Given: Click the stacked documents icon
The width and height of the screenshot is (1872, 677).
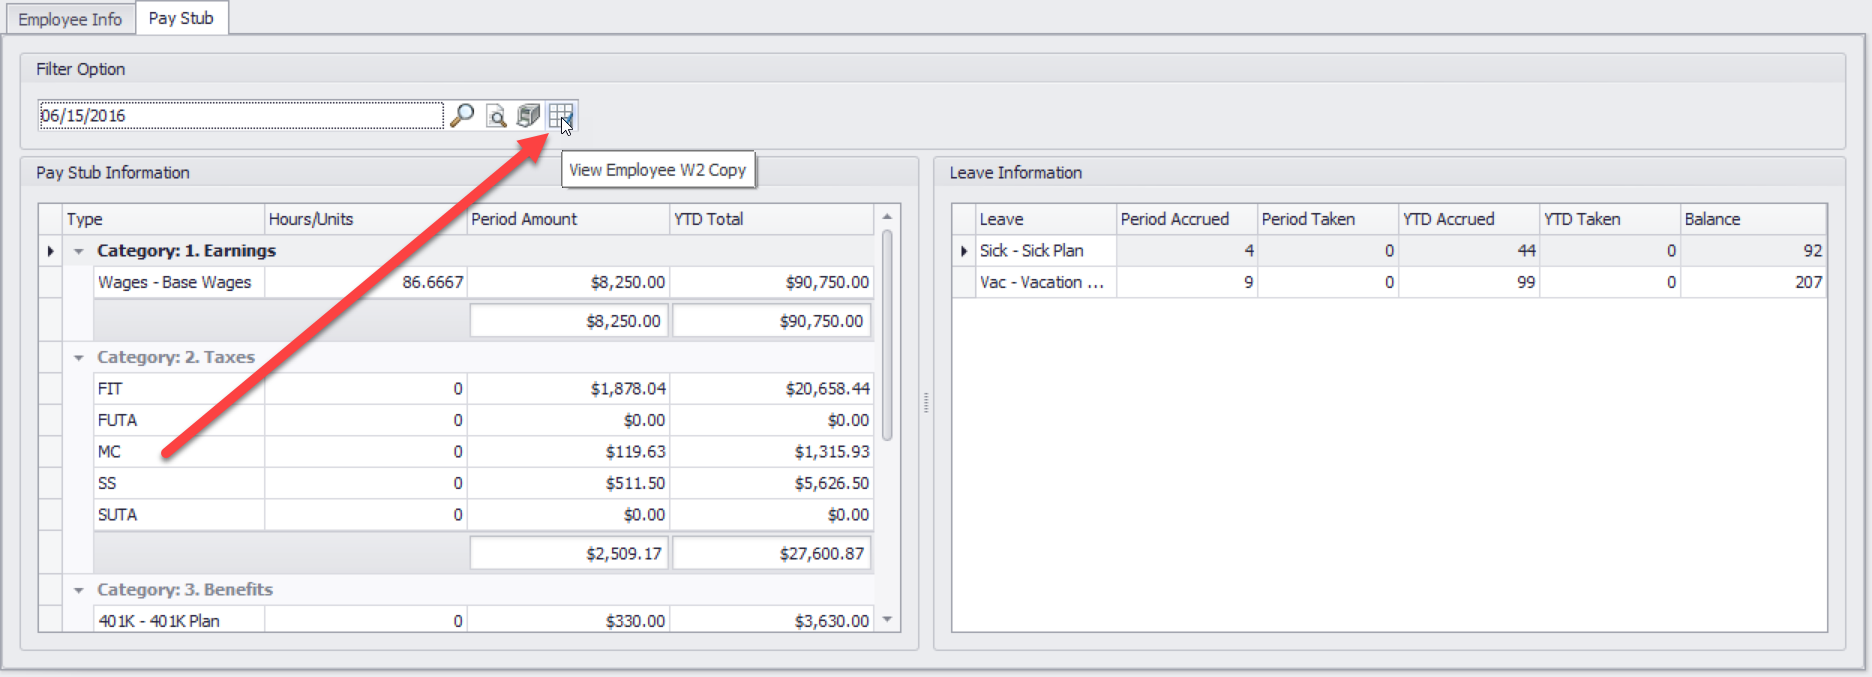Looking at the screenshot, I should pyautogui.click(x=528, y=116).
